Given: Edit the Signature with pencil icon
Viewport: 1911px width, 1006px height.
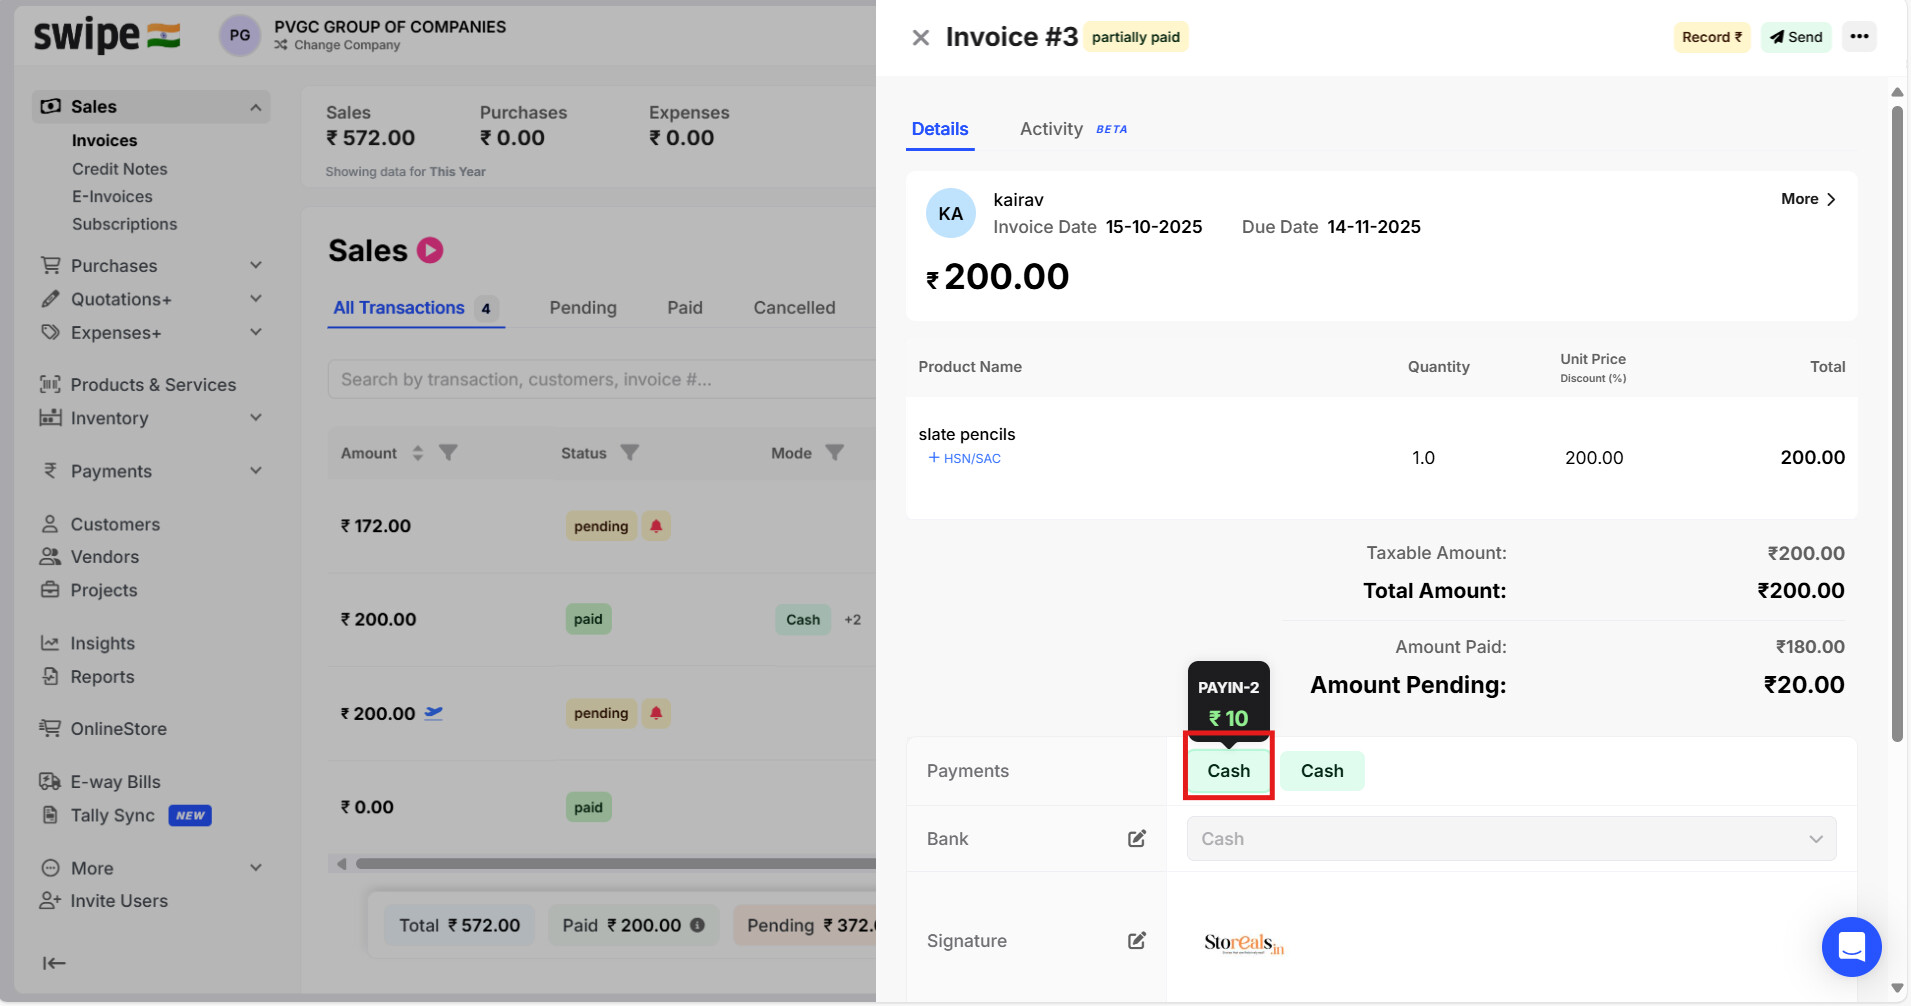Looking at the screenshot, I should point(1137,941).
